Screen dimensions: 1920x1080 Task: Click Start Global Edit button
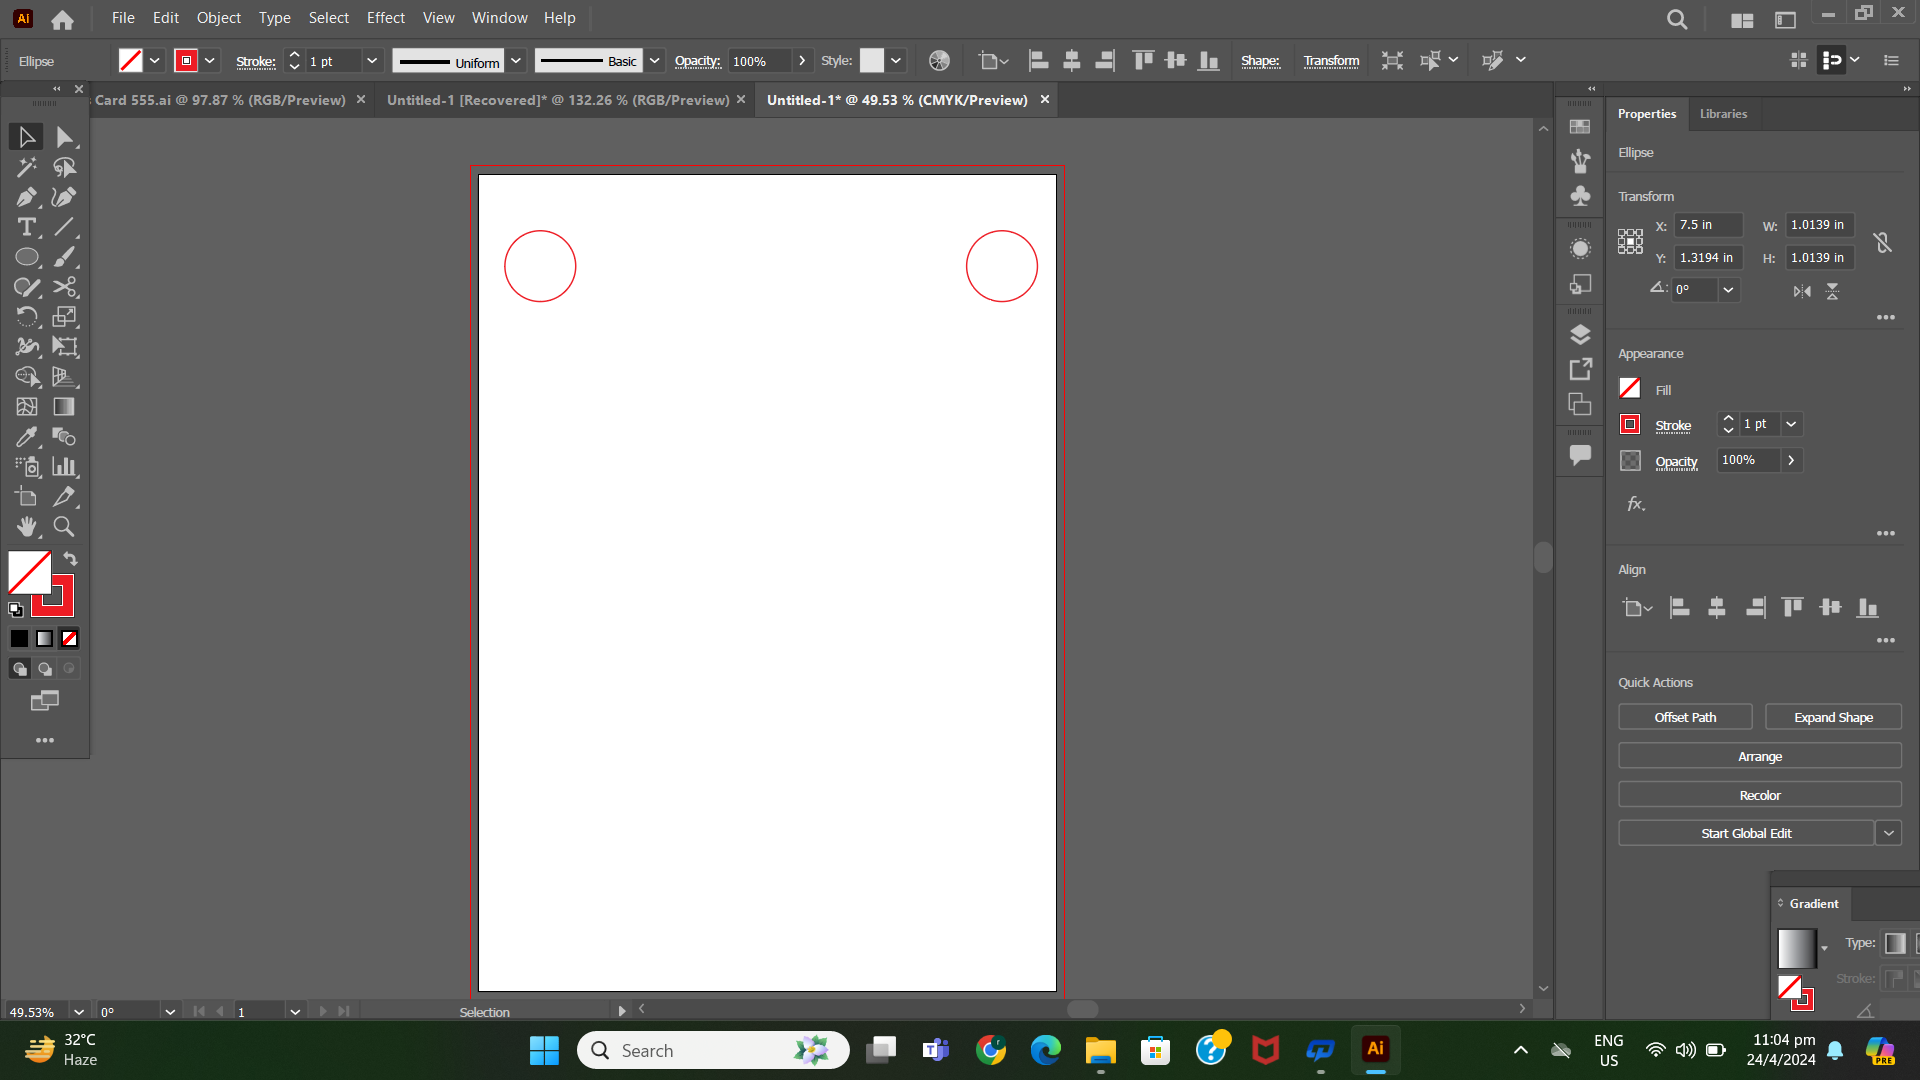(x=1746, y=833)
